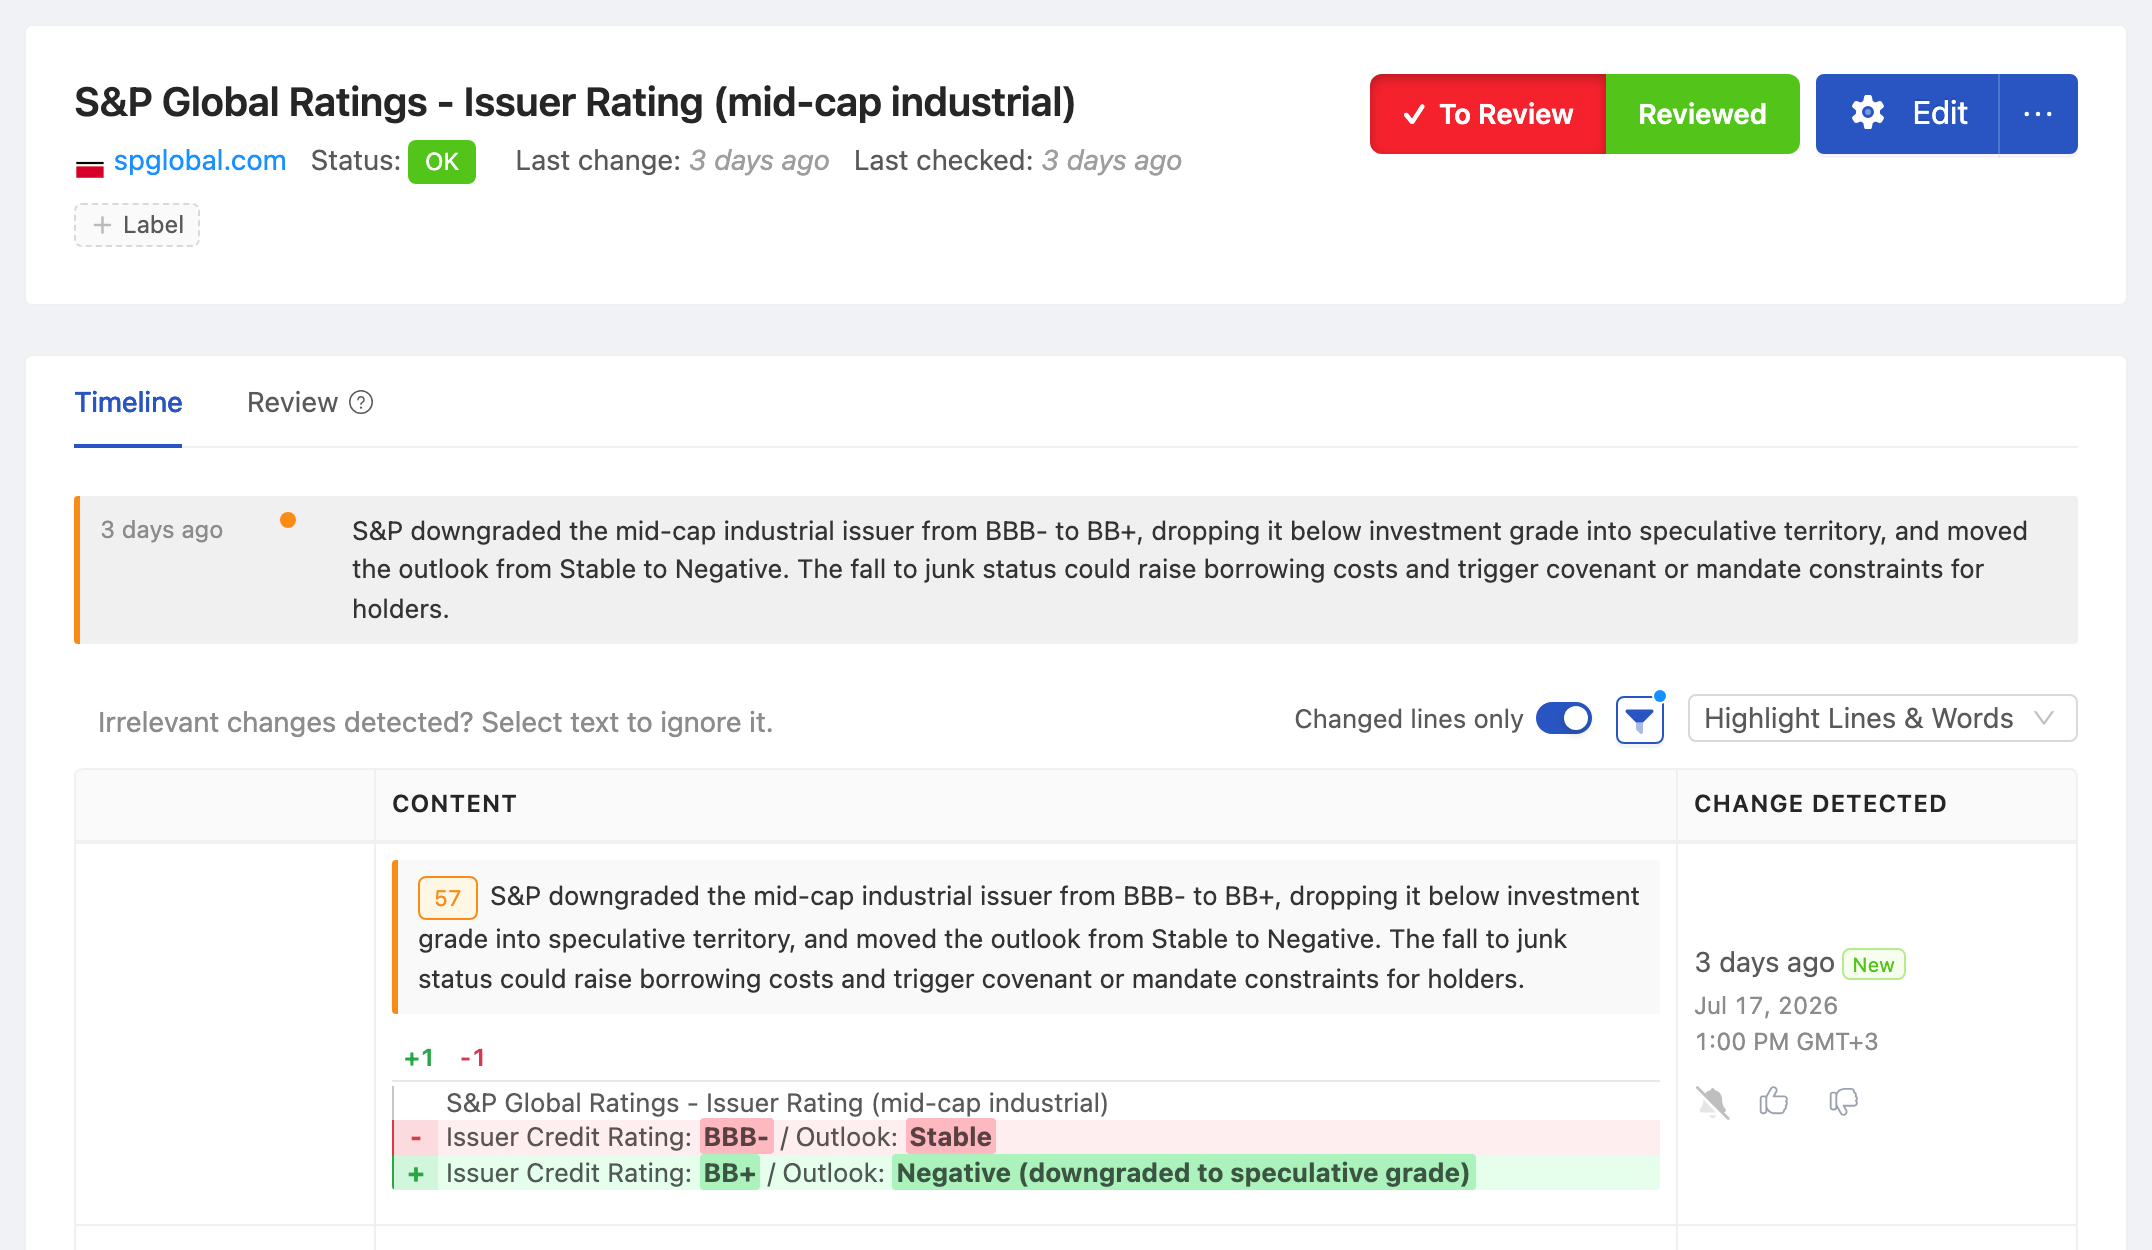Screen dimensions: 2152x1250
Task: Click the monitor title heading
Action: click(575, 102)
